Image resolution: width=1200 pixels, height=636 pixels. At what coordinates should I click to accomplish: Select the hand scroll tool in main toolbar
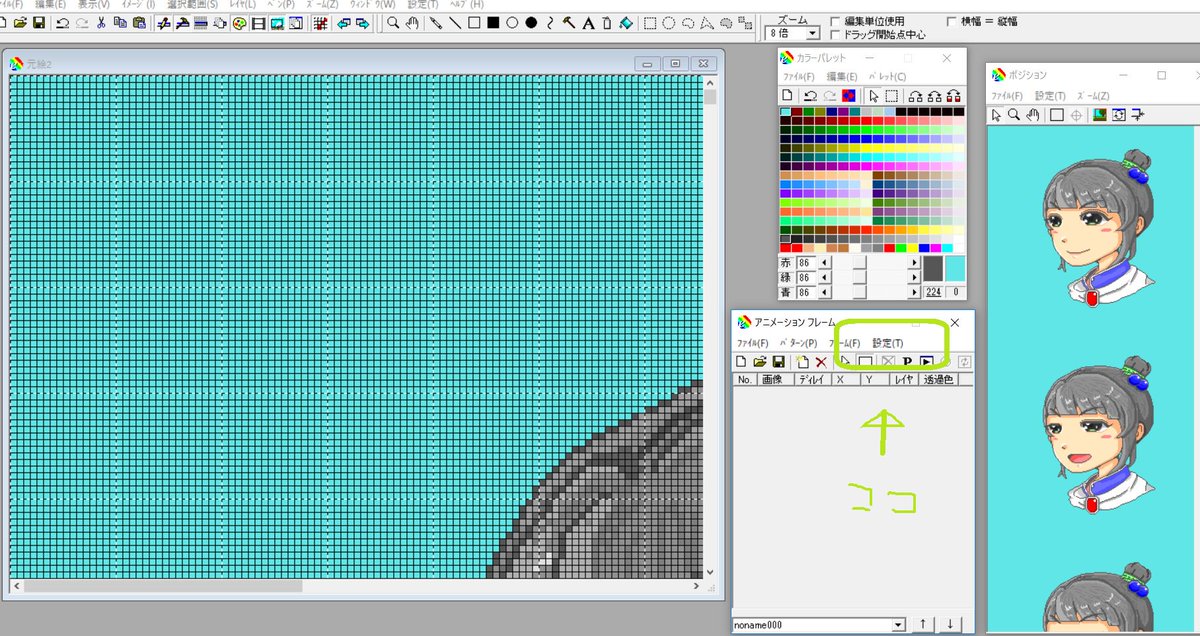(x=412, y=22)
